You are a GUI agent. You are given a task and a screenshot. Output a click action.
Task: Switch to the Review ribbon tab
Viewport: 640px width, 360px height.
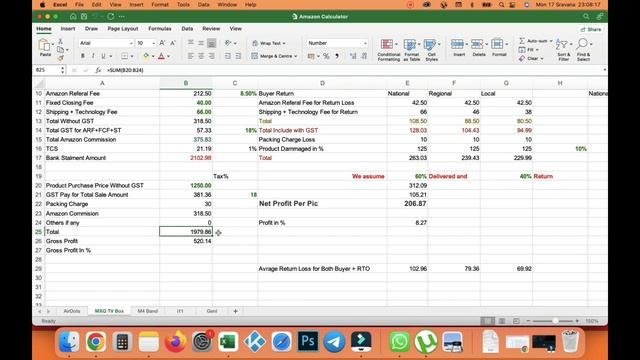click(211, 29)
